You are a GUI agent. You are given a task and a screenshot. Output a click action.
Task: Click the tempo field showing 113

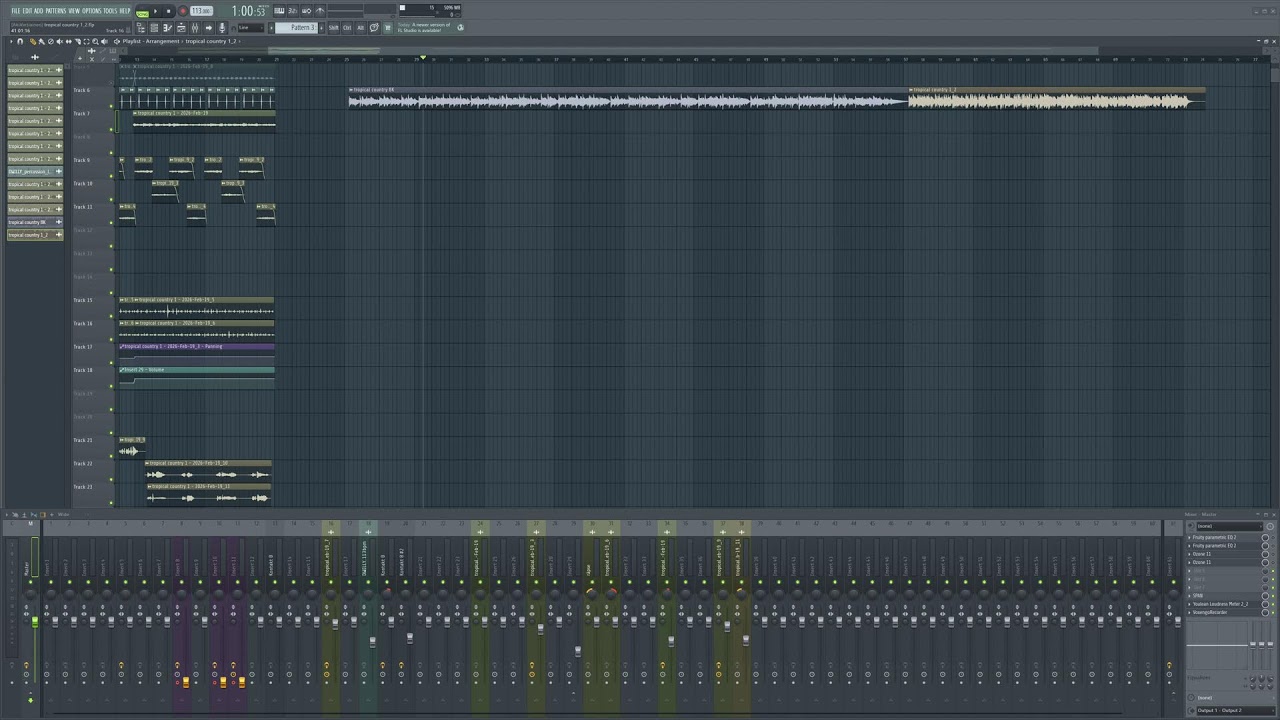click(201, 11)
